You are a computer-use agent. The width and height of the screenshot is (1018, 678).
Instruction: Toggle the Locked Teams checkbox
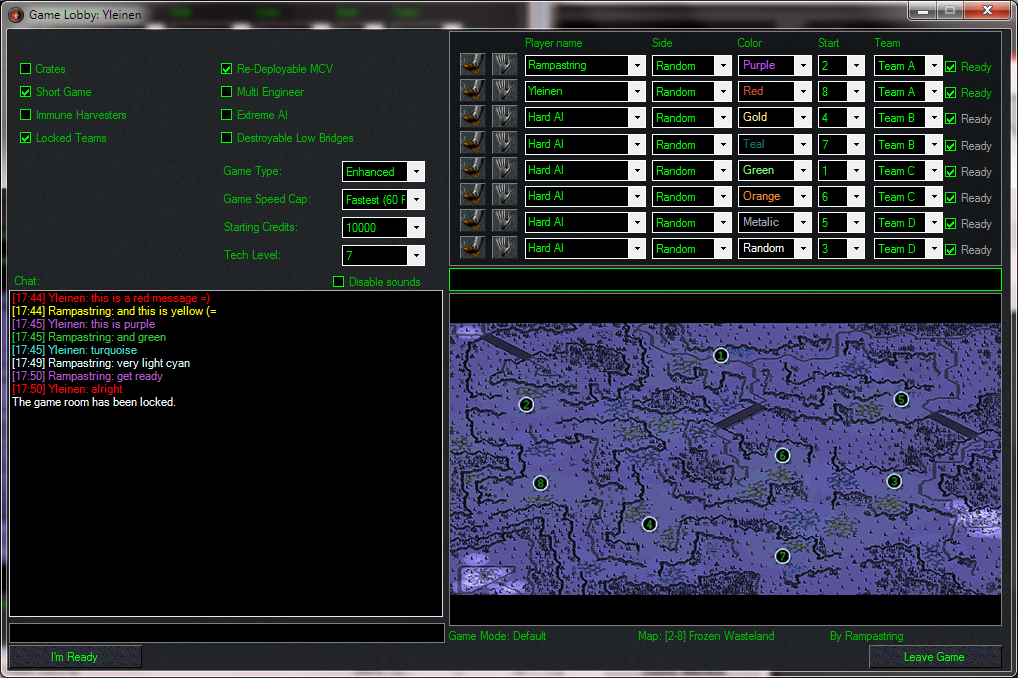pos(26,138)
